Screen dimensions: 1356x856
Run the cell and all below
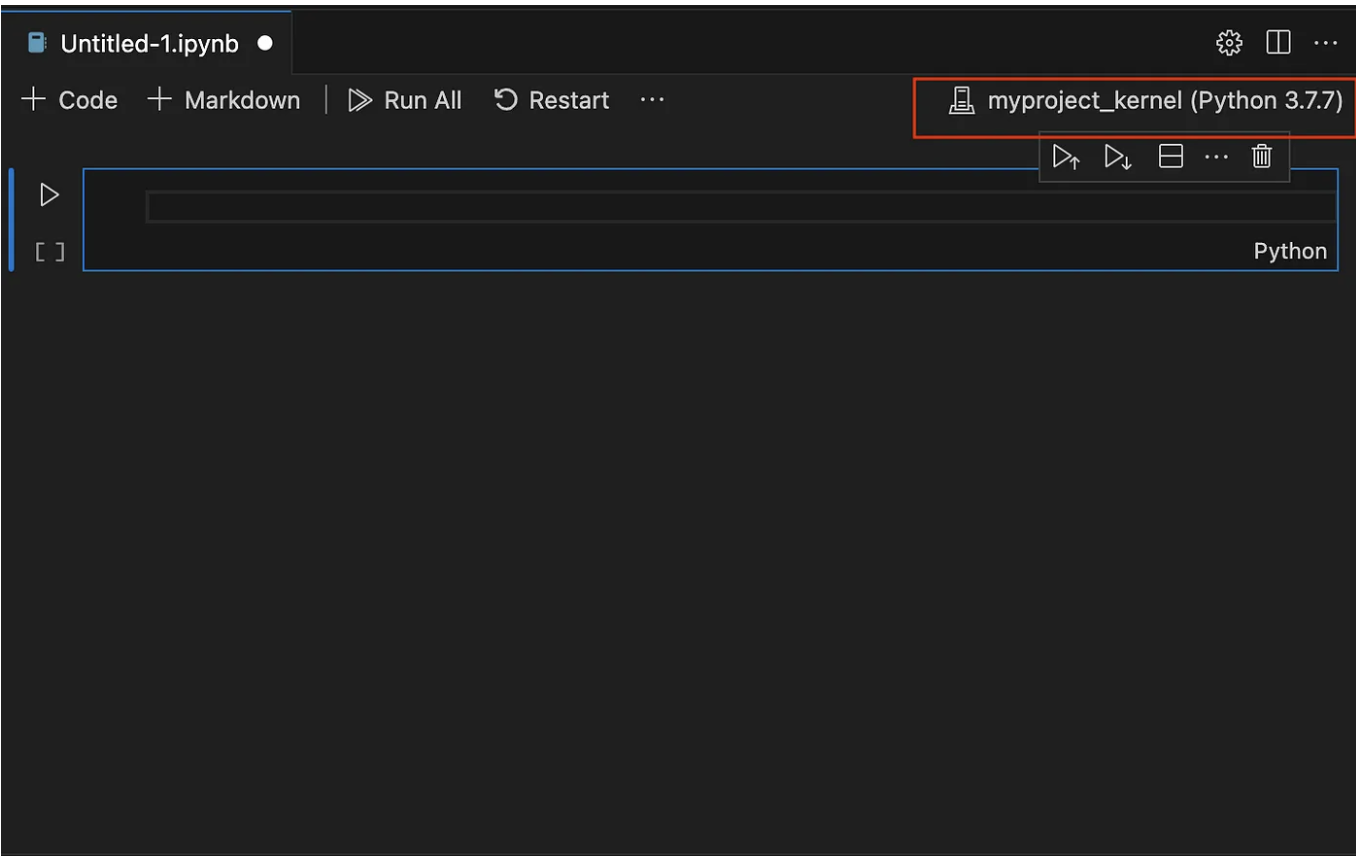[x=1117, y=156]
